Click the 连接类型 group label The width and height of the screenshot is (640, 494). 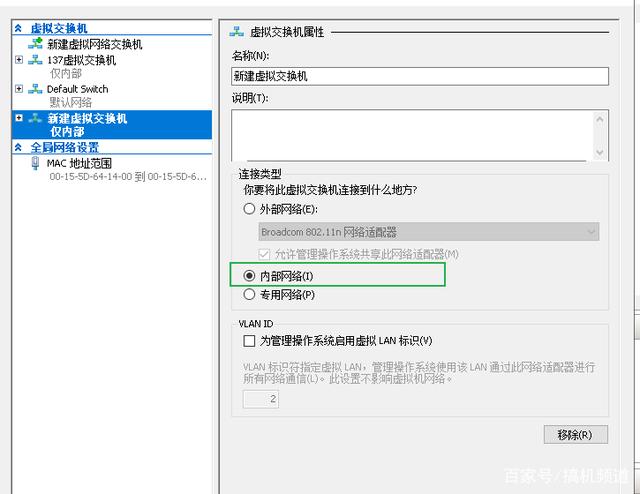pos(260,174)
